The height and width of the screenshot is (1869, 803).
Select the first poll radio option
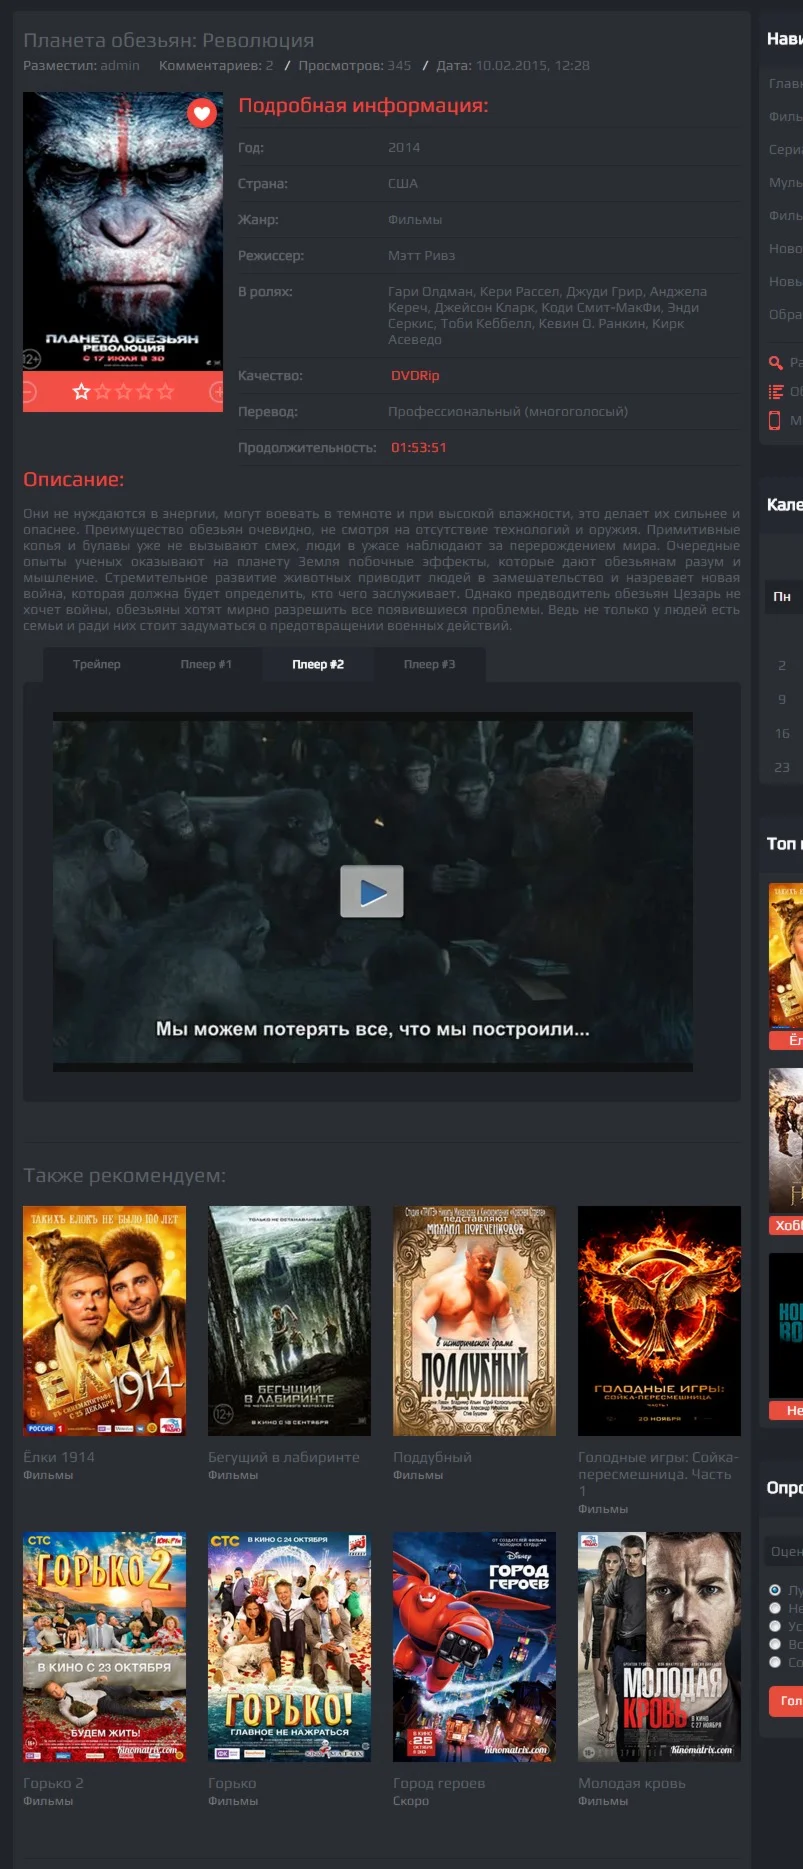[x=775, y=1590]
